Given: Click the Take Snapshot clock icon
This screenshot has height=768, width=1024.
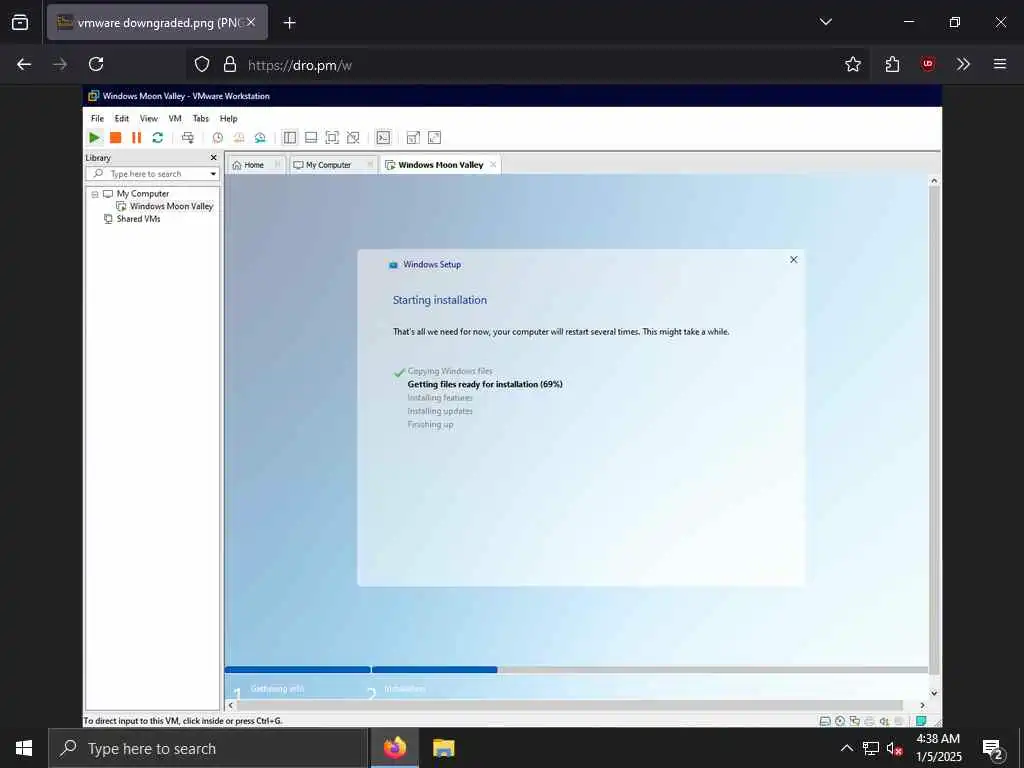Looking at the screenshot, I should [x=217, y=137].
